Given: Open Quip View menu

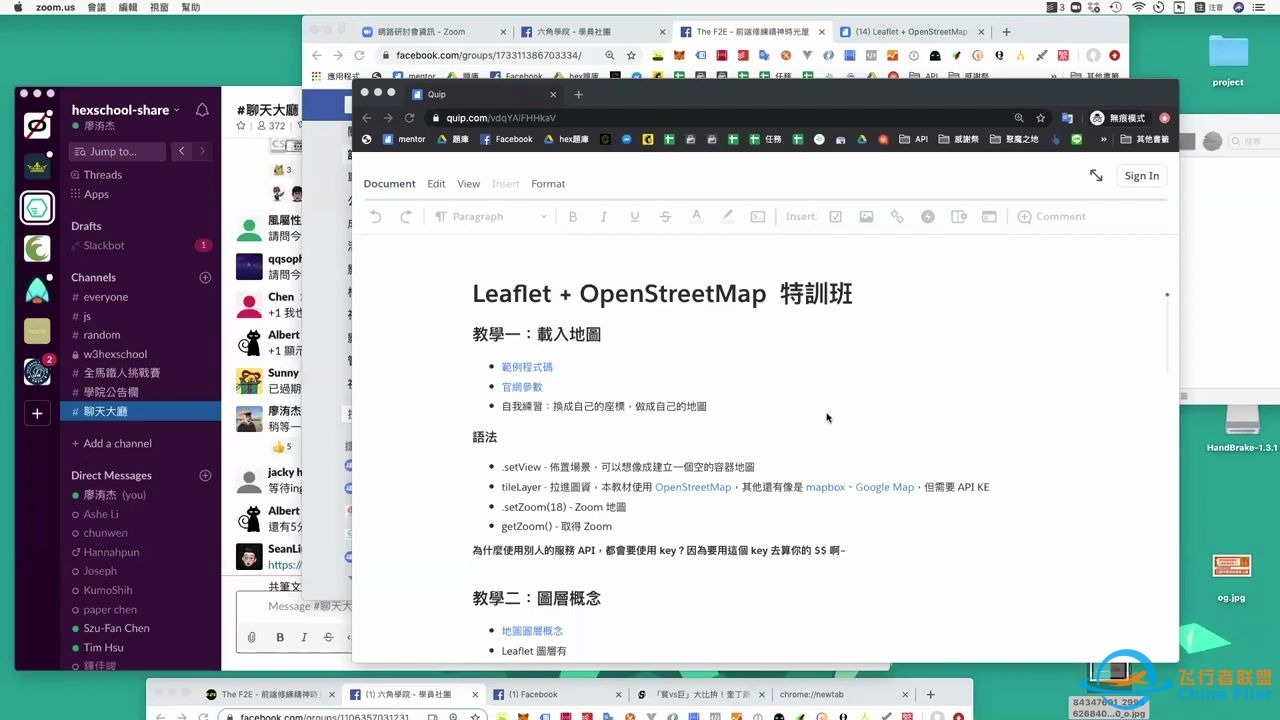Looking at the screenshot, I should click(x=468, y=184).
